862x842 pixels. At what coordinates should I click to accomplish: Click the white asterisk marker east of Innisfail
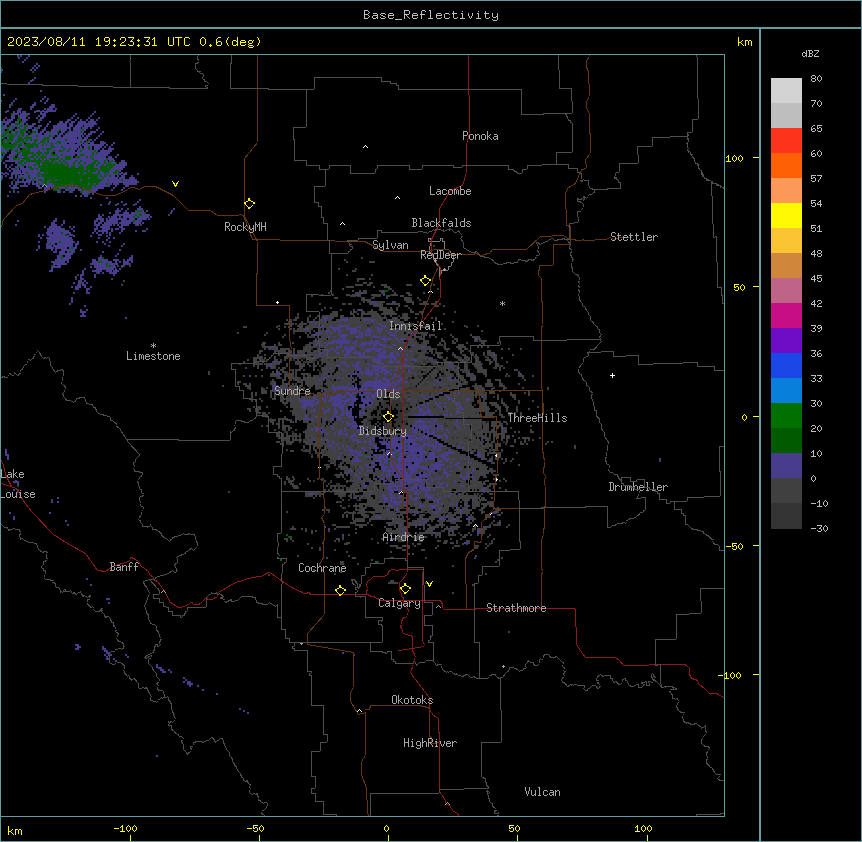click(502, 303)
